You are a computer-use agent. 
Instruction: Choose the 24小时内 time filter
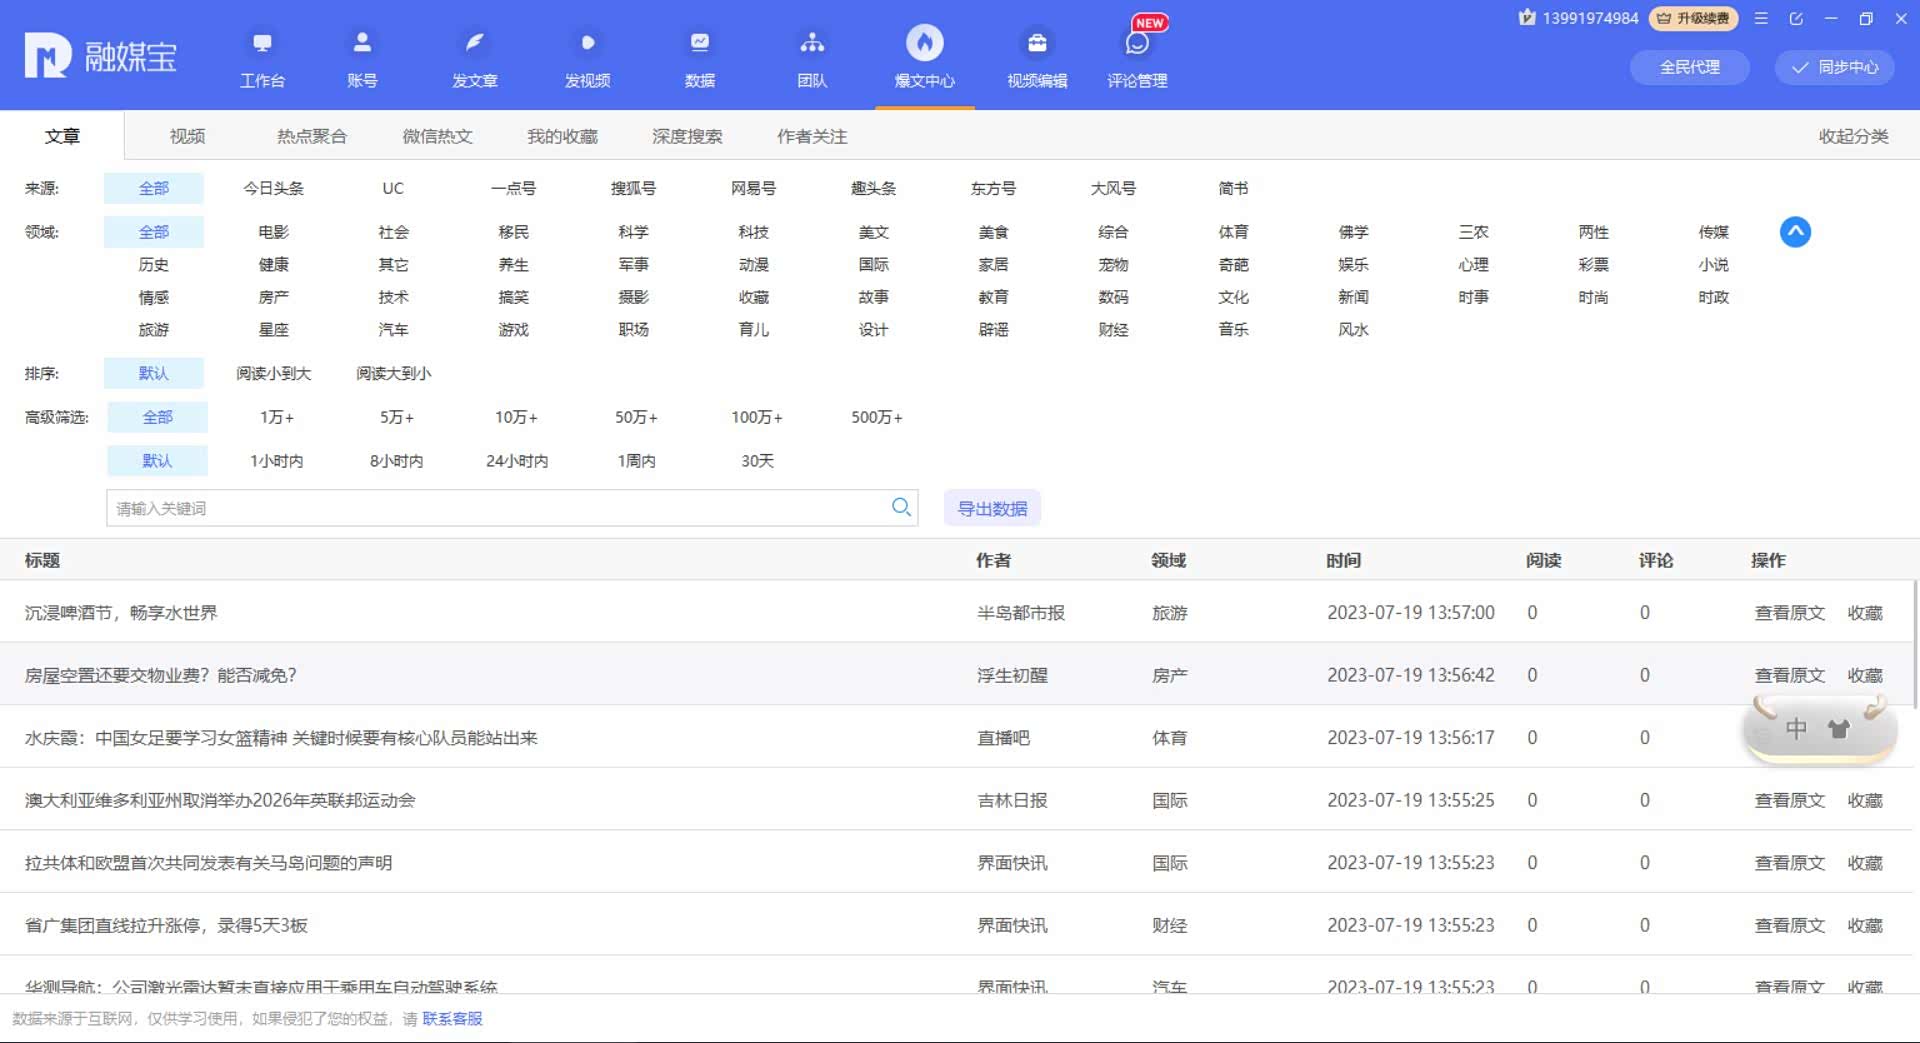click(516, 461)
